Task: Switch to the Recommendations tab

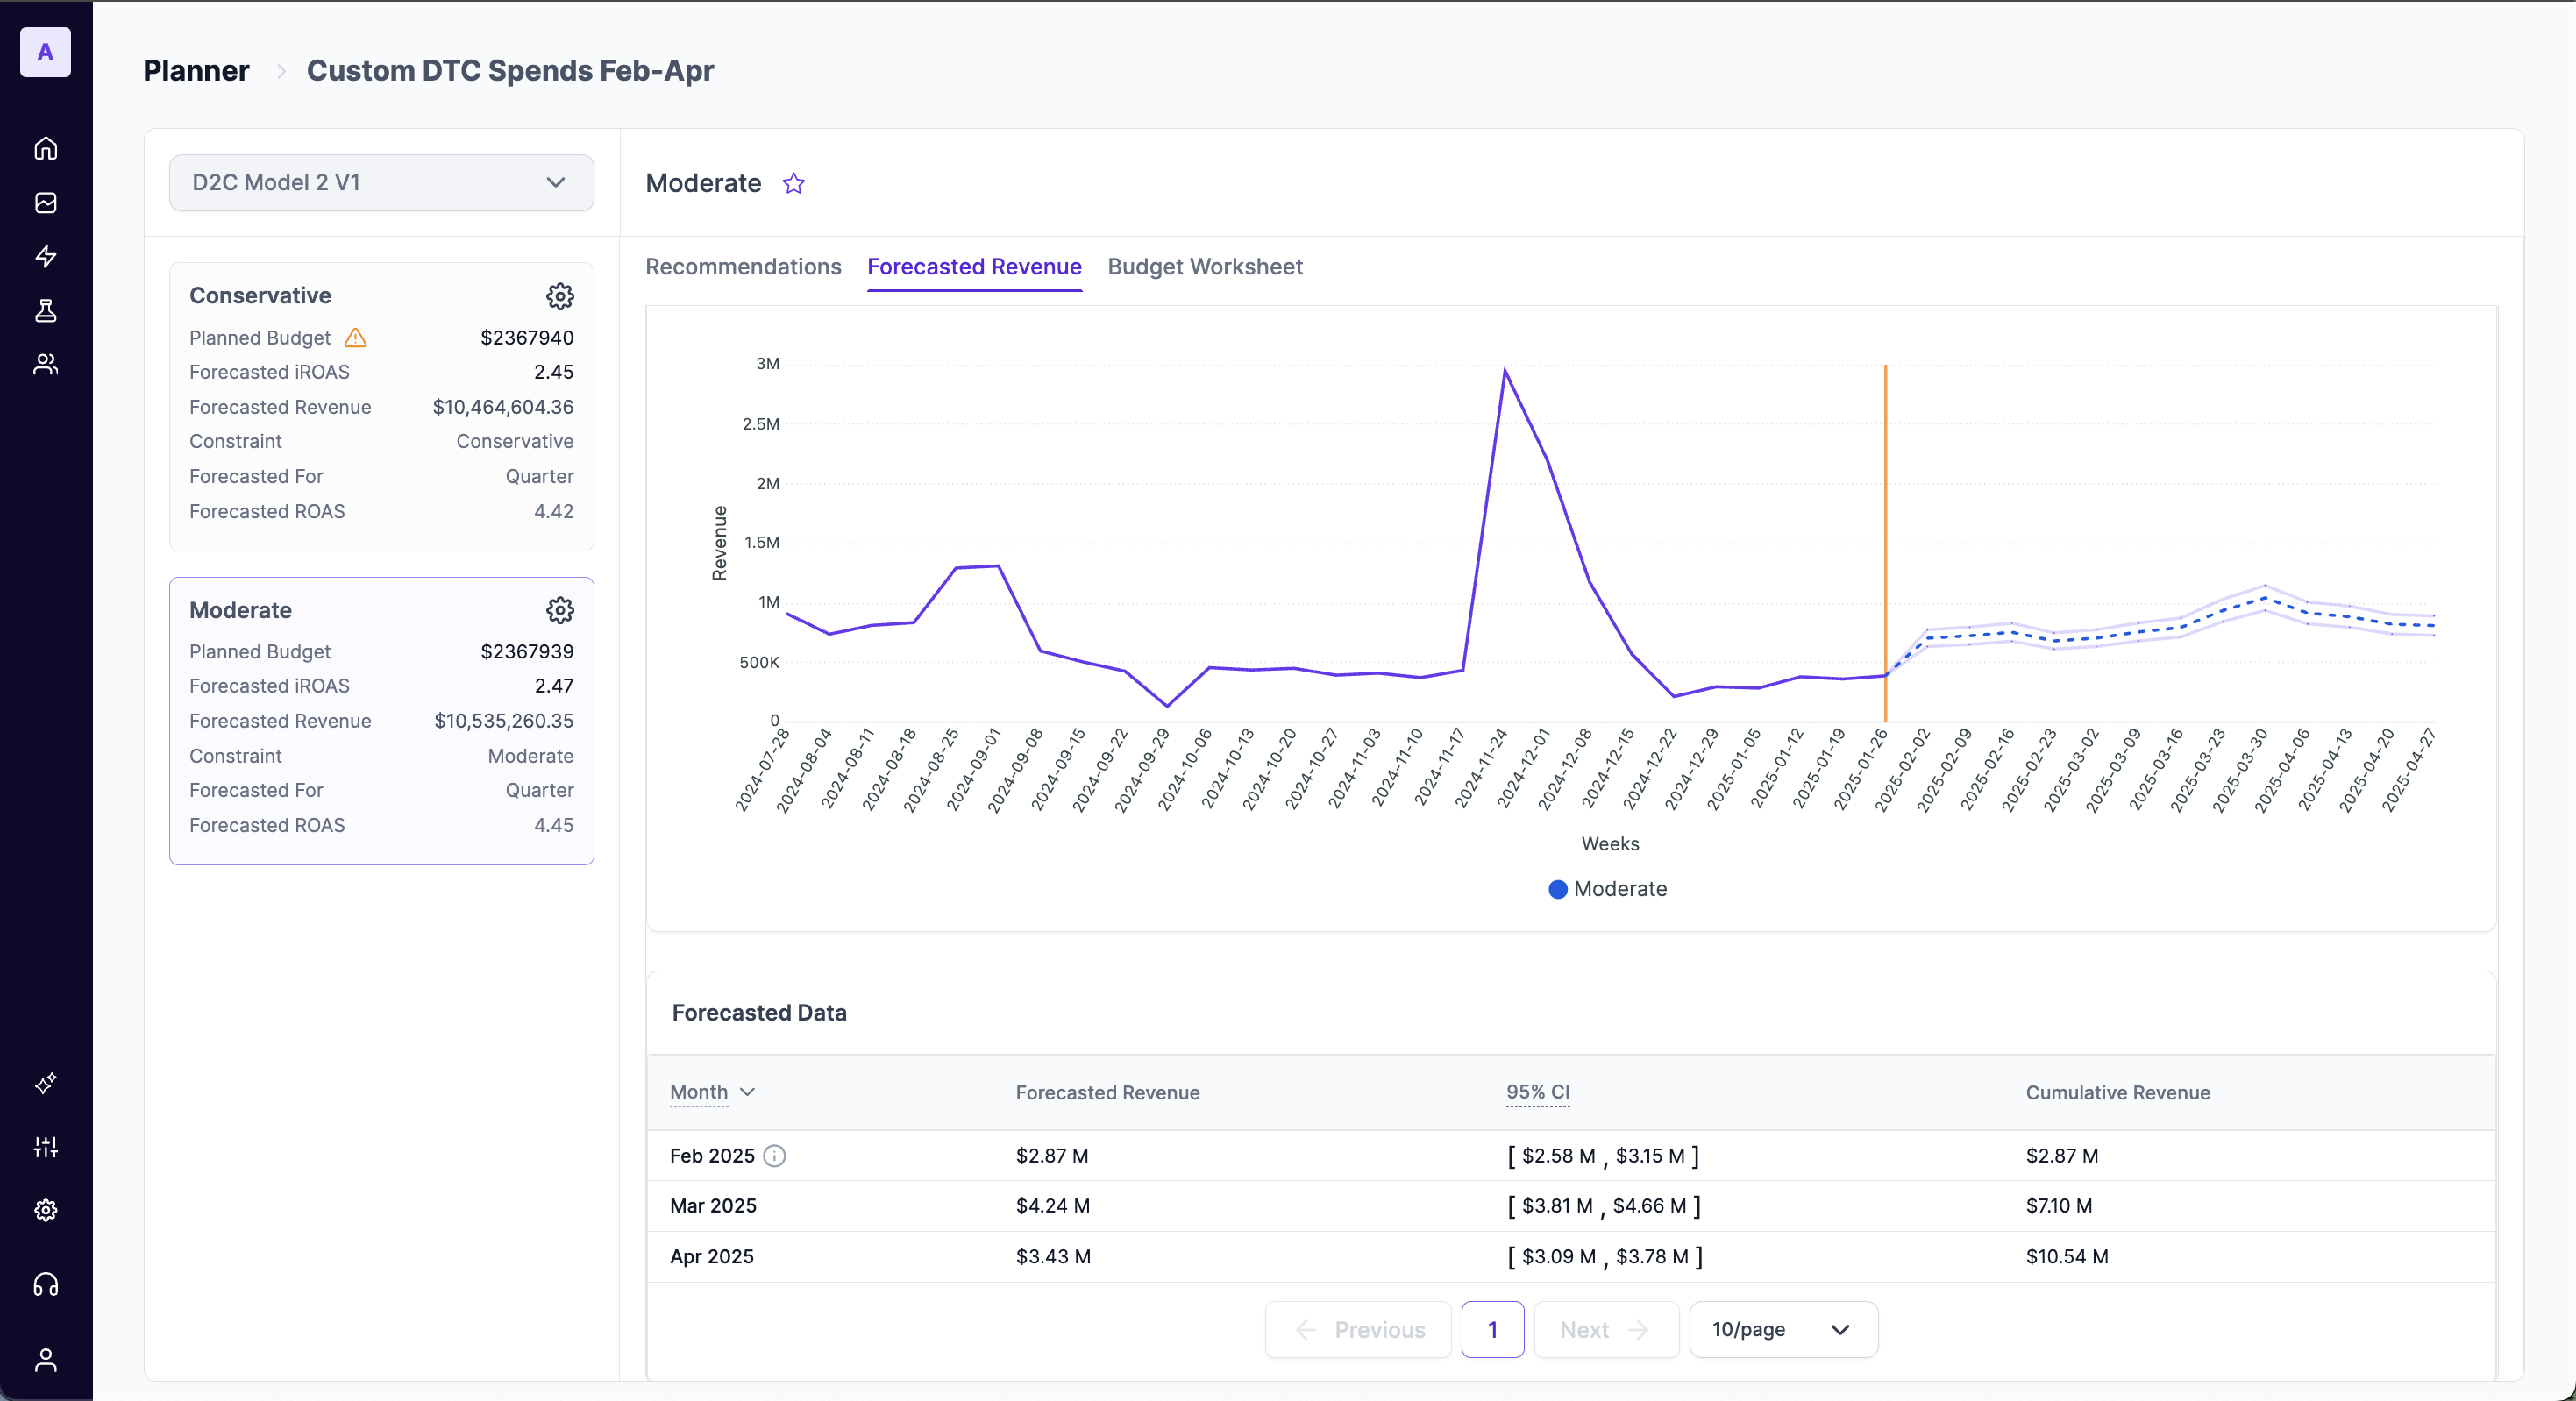Action: (x=743, y=267)
